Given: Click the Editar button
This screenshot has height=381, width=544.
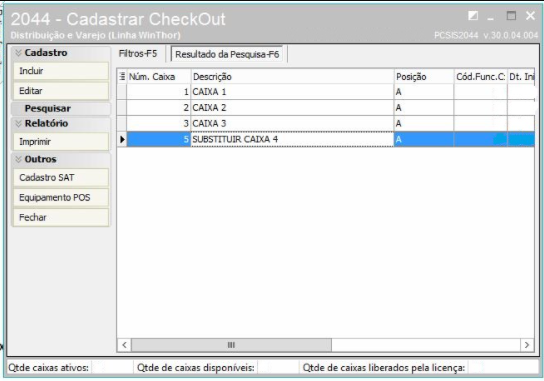Looking at the screenshot, I should coord(61,91).
